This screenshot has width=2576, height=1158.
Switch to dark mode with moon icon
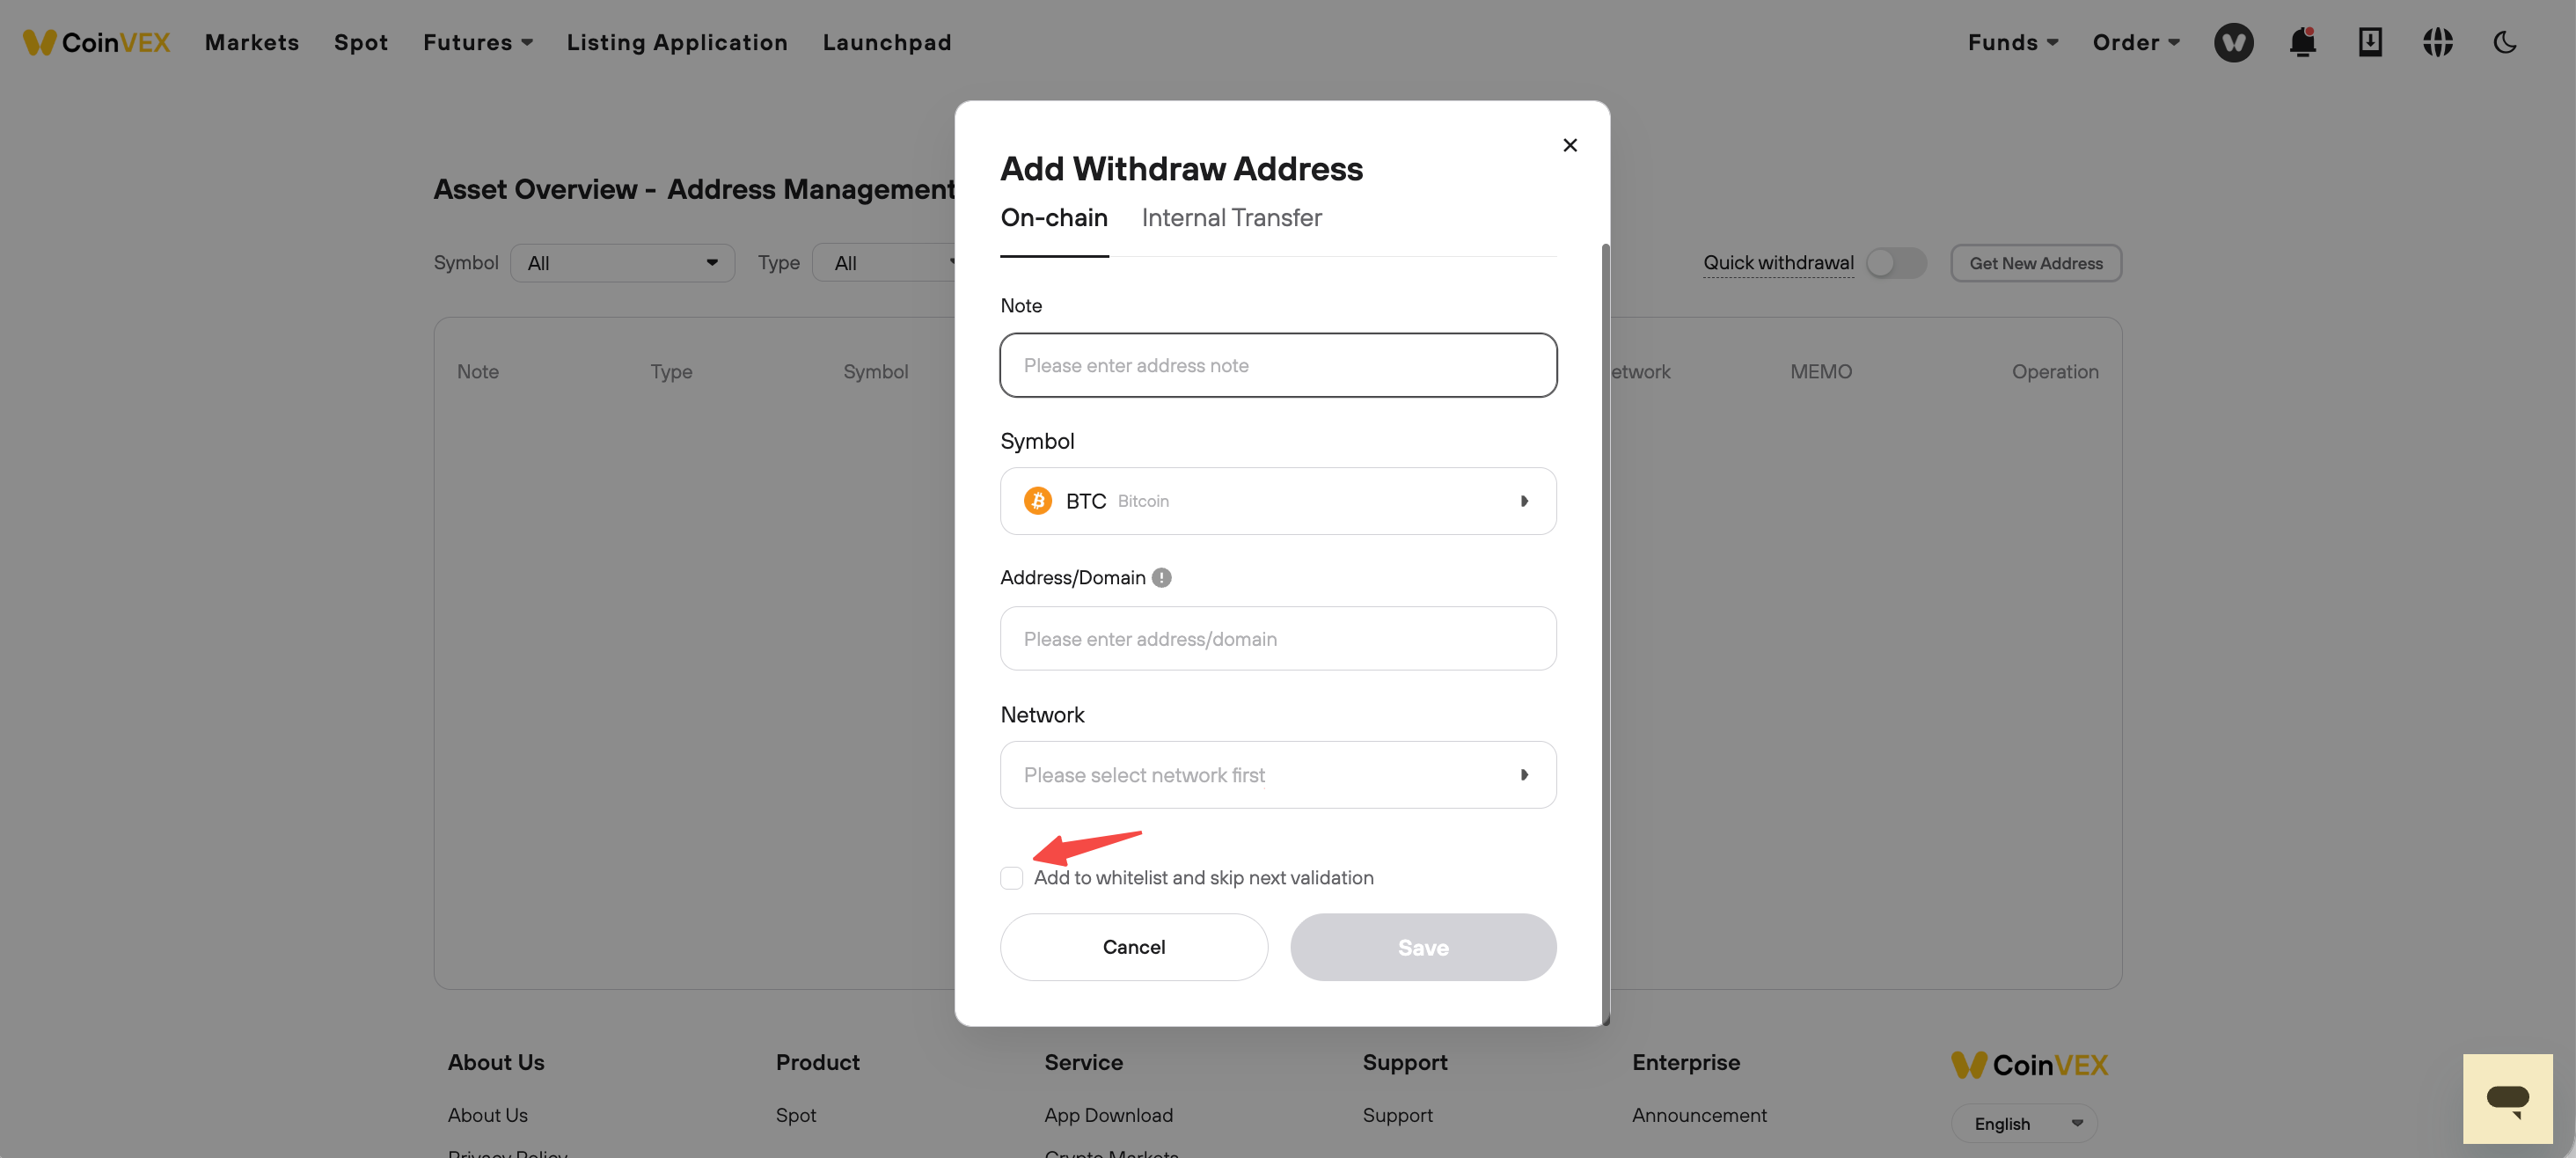pos(2504,42)
